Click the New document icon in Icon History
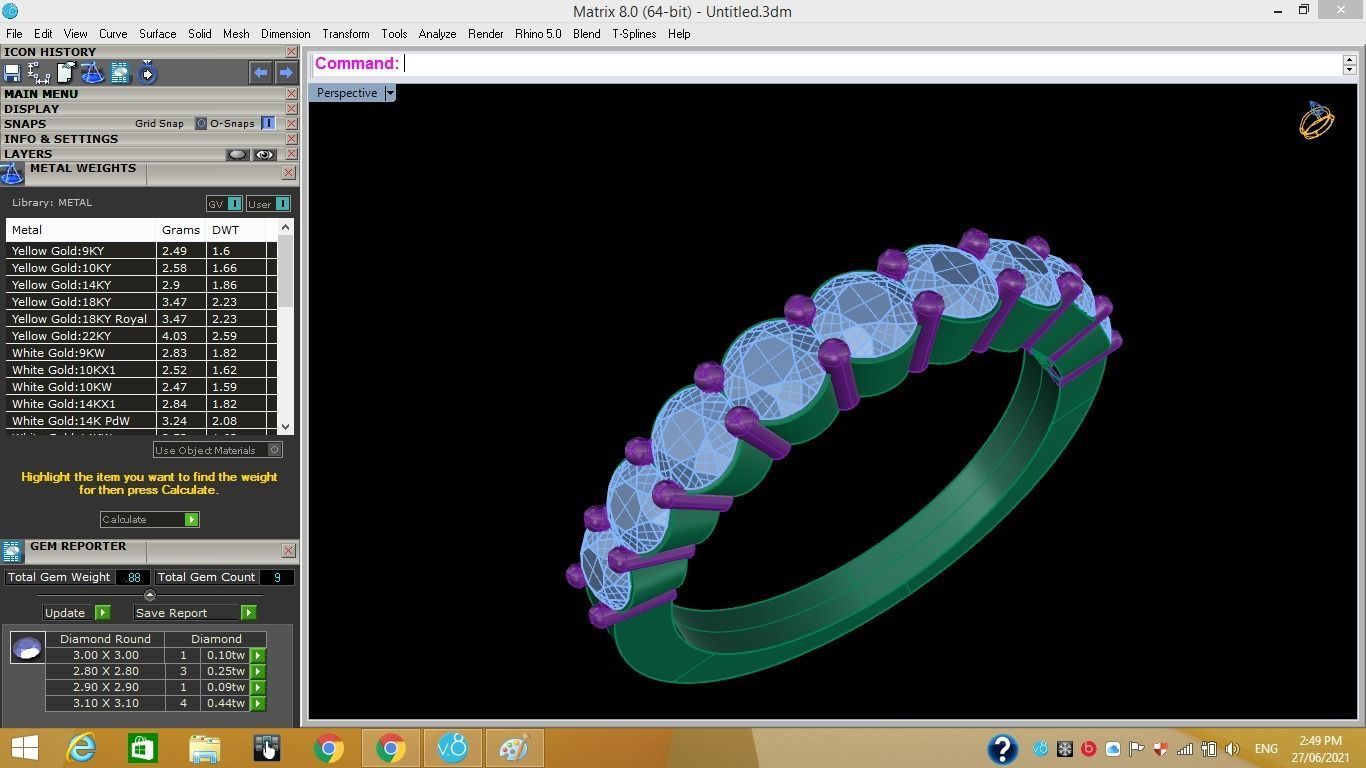 (x=66, y=73)
